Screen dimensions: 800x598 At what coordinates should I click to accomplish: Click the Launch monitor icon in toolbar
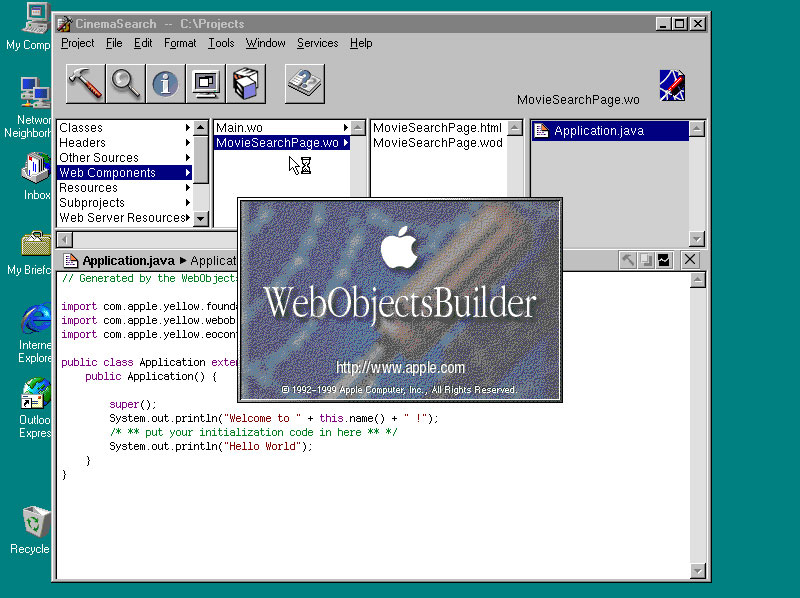click(x=206, y=83)
